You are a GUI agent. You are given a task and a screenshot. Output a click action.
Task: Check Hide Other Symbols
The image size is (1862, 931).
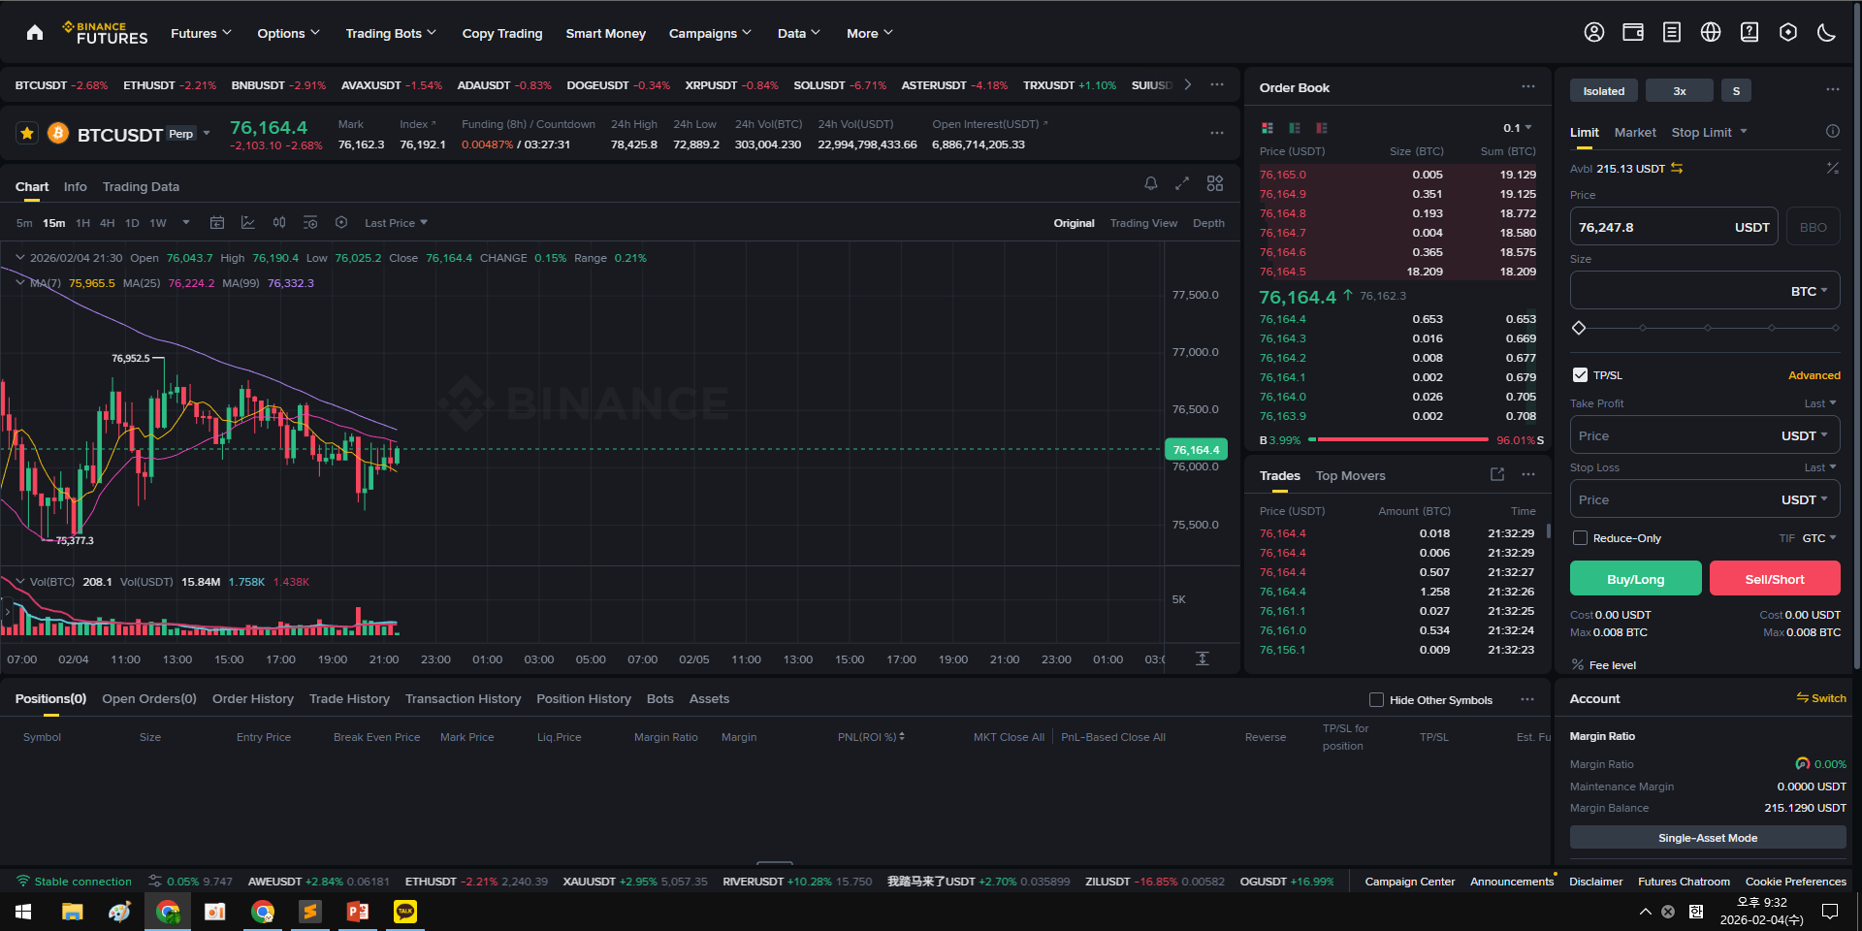[1376, 700]
